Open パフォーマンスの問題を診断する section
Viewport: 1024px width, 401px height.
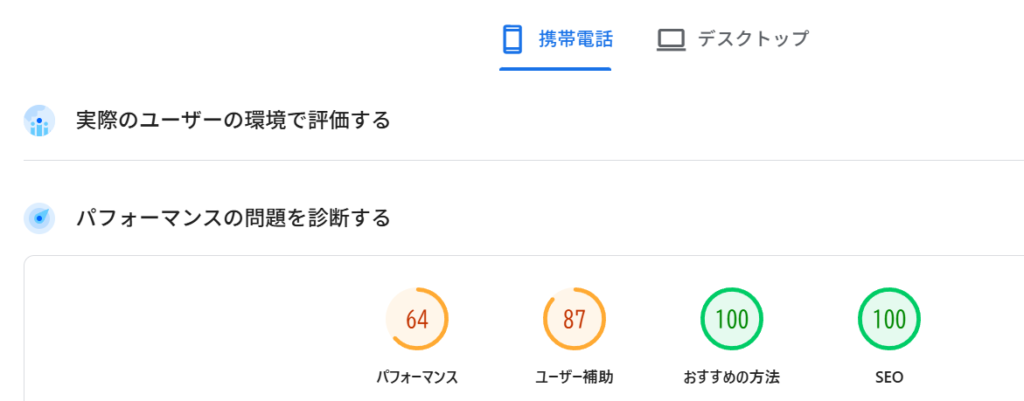(x=233, y=217)
